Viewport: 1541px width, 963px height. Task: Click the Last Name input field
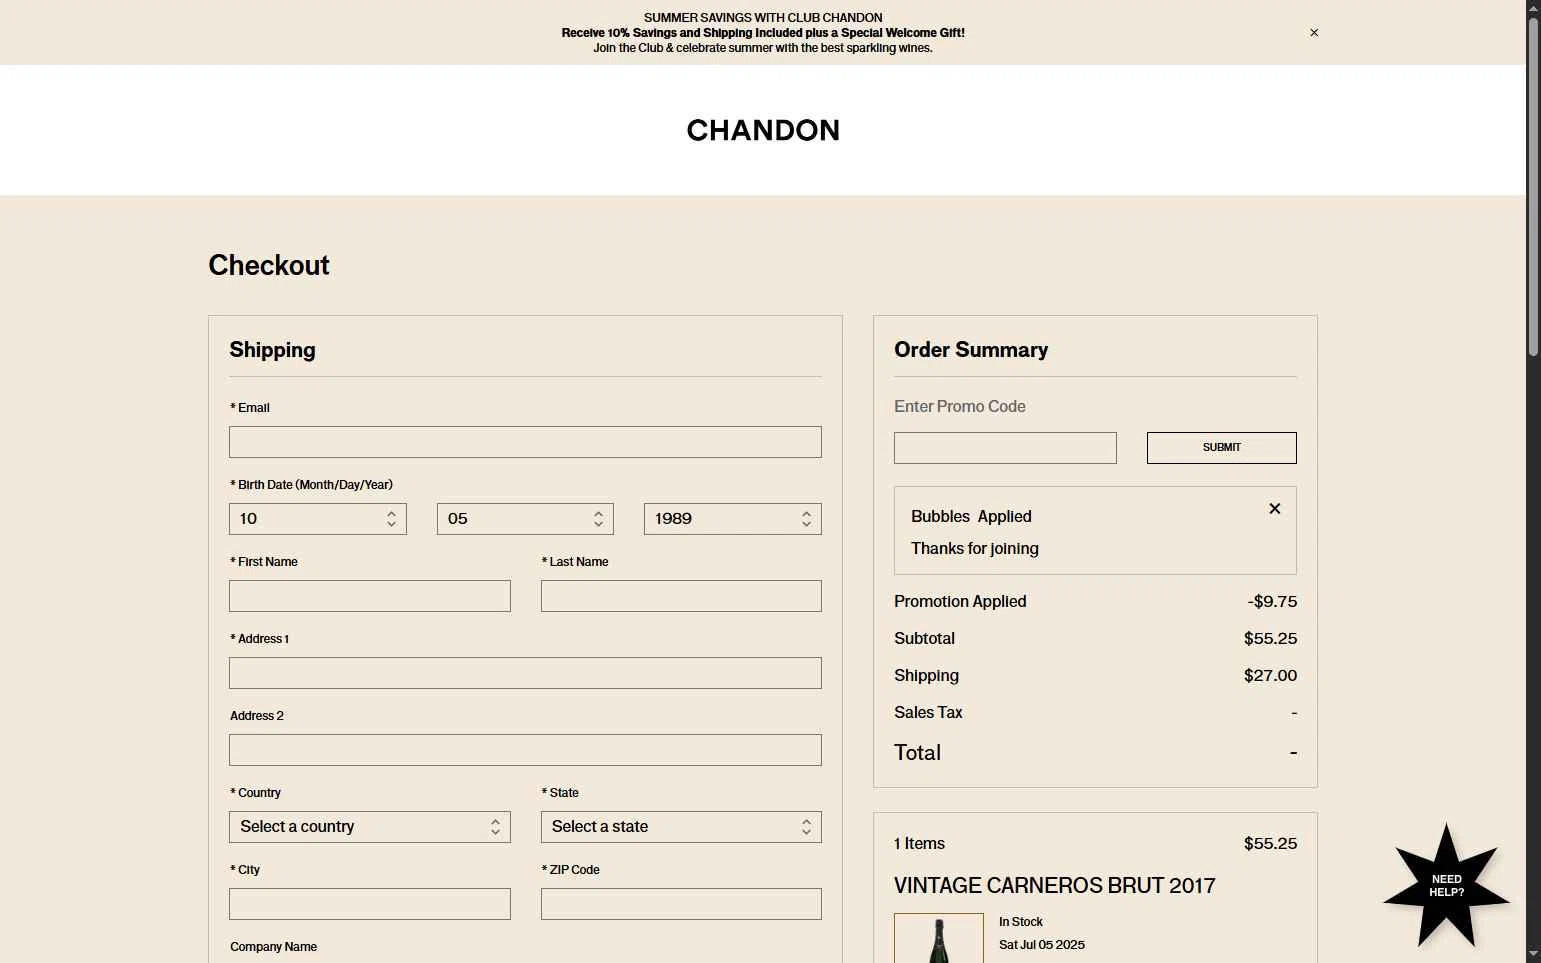coord(681,596)
